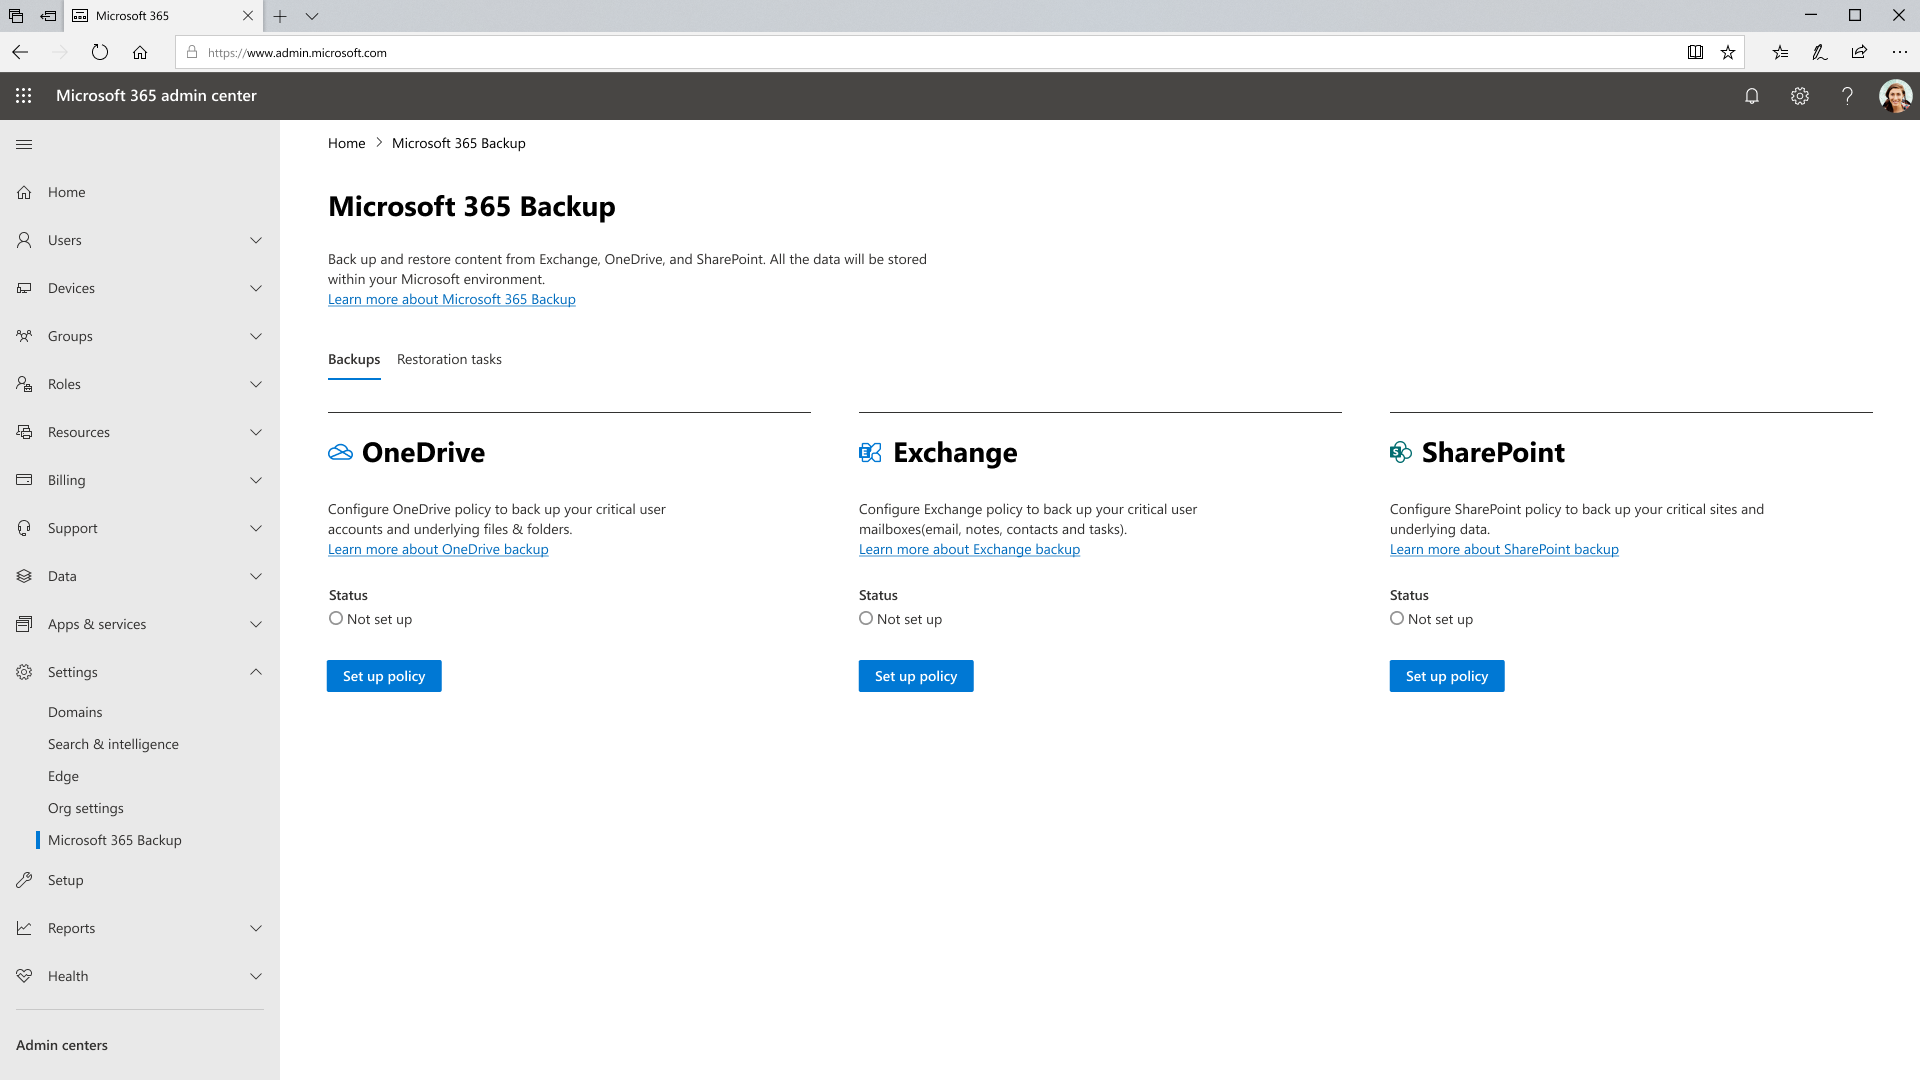This screenshot has height=1080, width=1920.
Task: Select the Backups tab
Action: (353, 359)
